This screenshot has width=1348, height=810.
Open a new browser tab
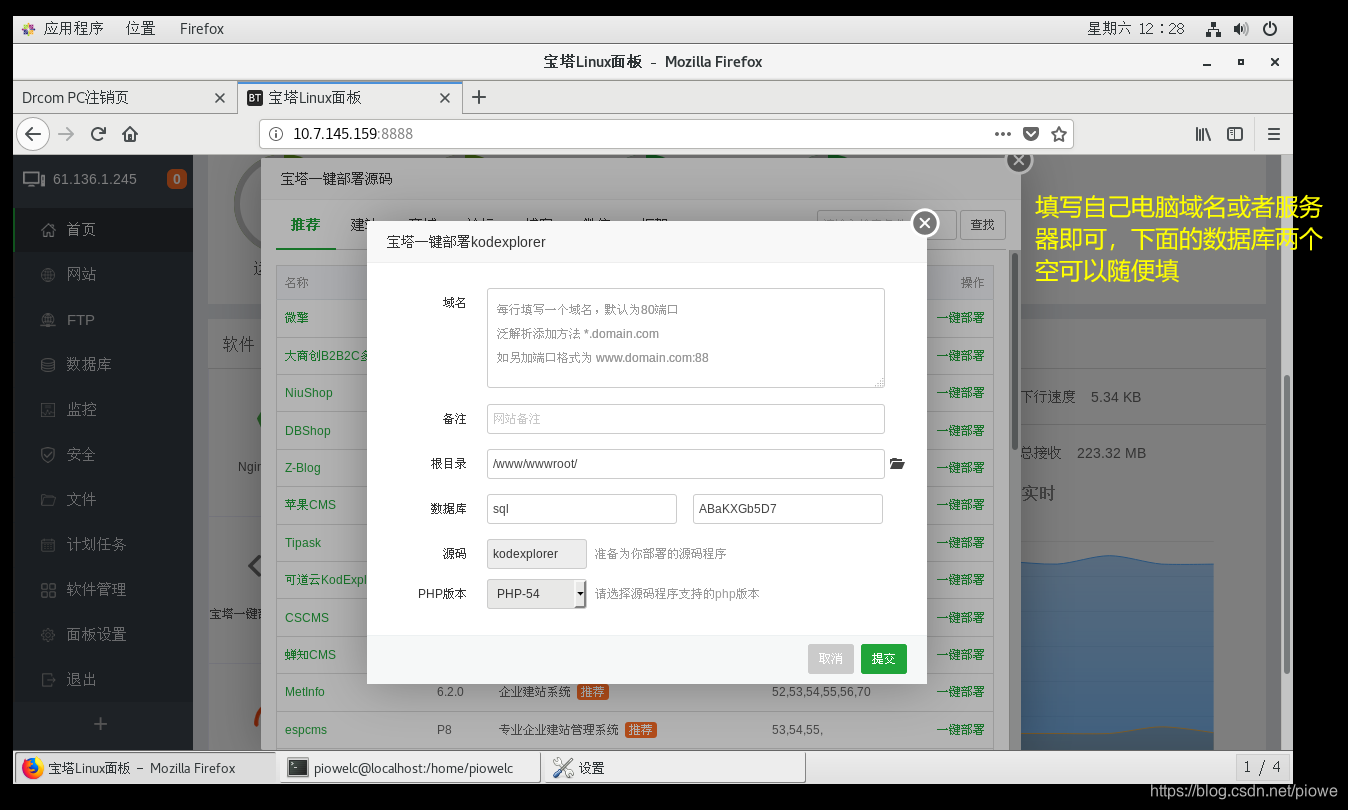tap(479, 97)
